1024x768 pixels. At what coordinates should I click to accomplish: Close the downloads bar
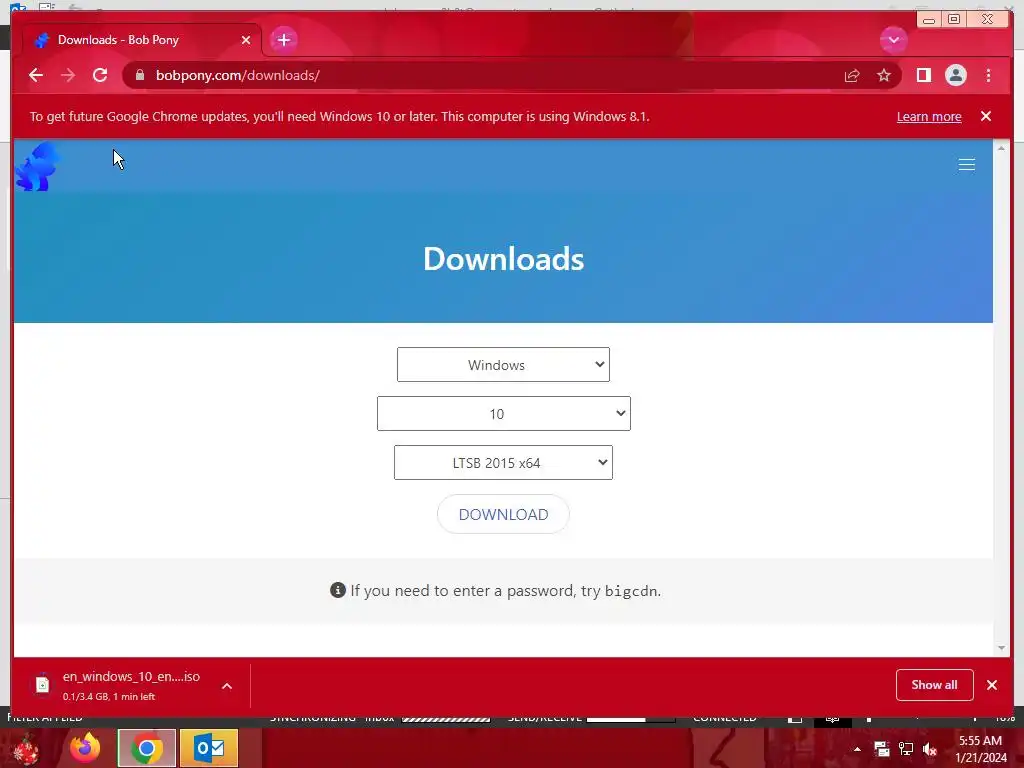[x=992, y=684]
